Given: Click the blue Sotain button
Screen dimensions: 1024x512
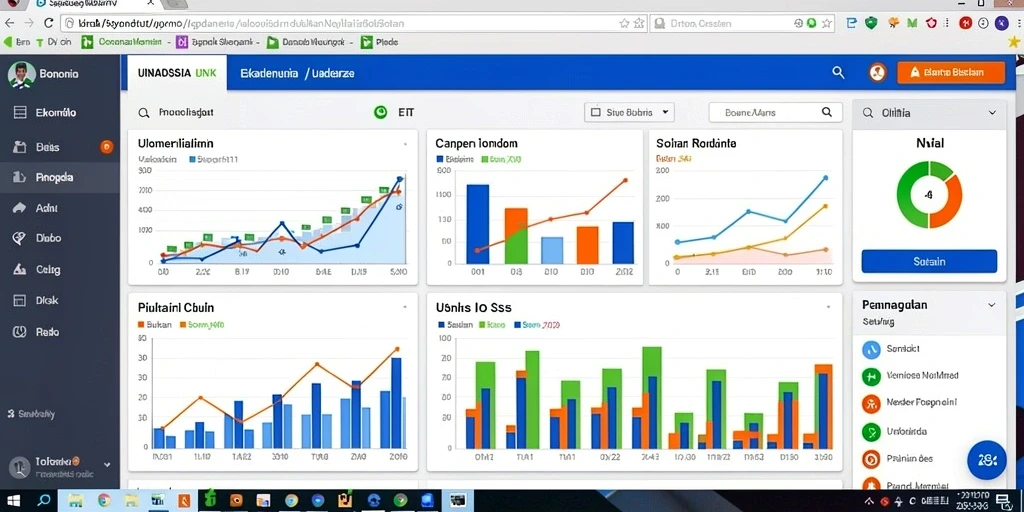Looking at the screenshot, I should pyautogui.click(x=929, y=261).
